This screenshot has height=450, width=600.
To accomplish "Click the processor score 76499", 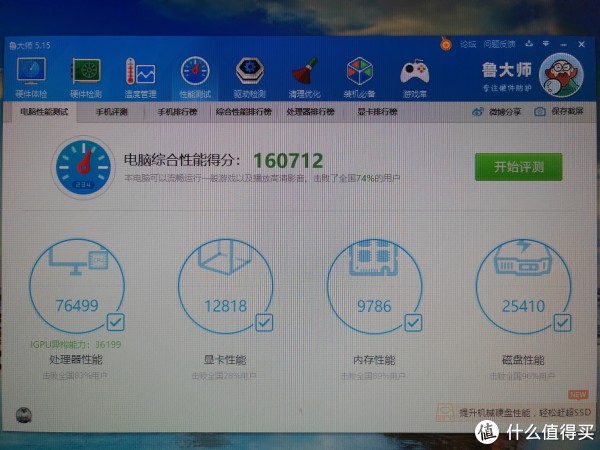I will click(77, 305).
